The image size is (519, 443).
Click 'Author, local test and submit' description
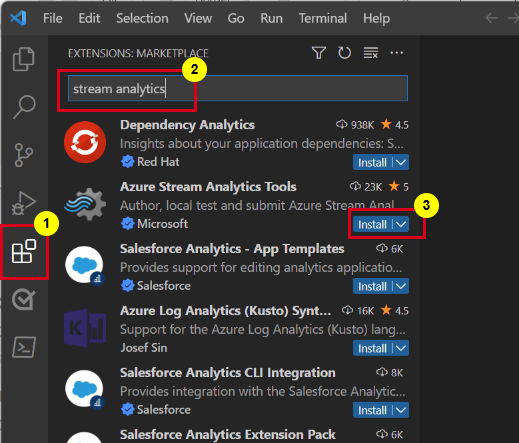click(x=257, y=206)
